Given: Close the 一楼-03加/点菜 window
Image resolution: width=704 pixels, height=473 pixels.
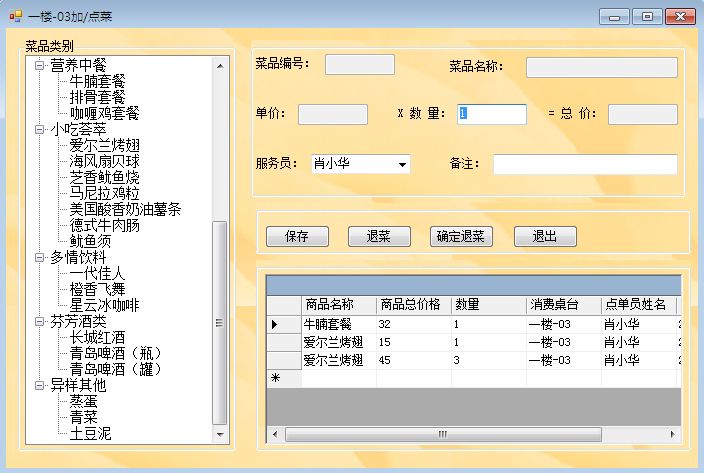Looking at the screenshot, I should click(680, 17).
